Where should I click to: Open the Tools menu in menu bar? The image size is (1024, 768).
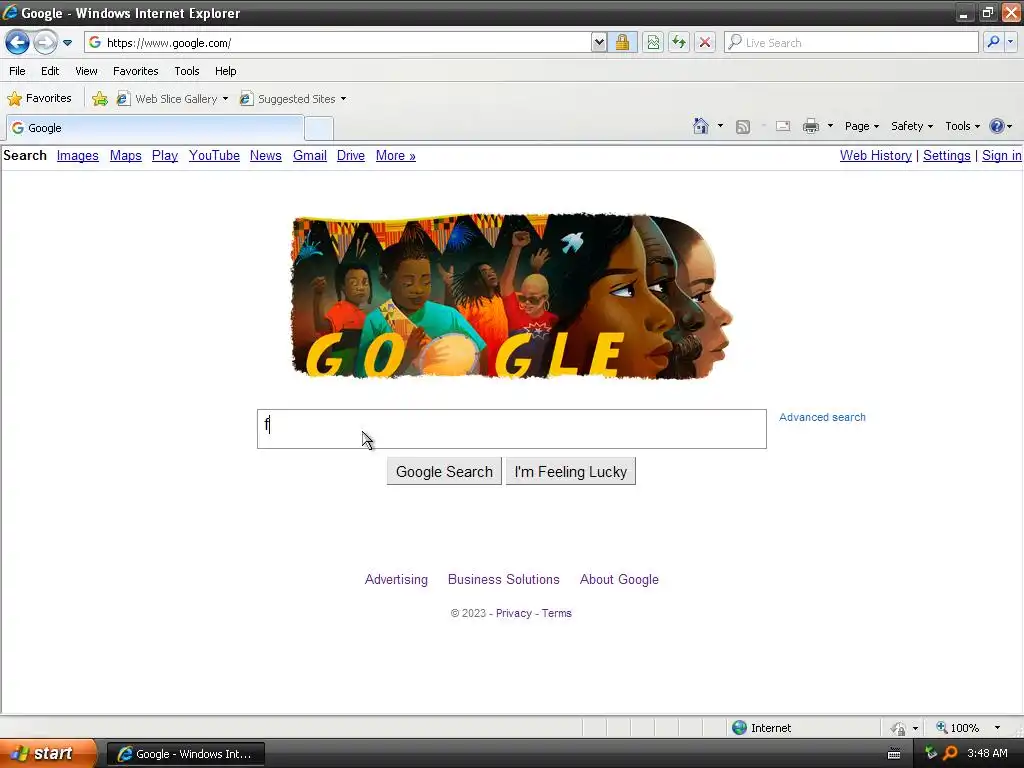[187, 71]
